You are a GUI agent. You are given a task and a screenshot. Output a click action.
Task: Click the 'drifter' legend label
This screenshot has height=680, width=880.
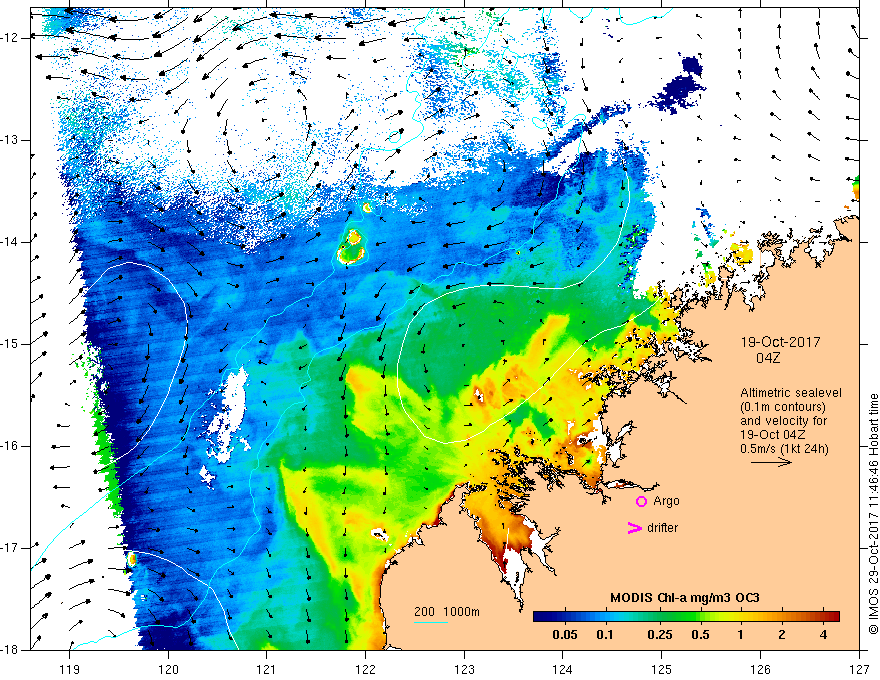[662, 528]
